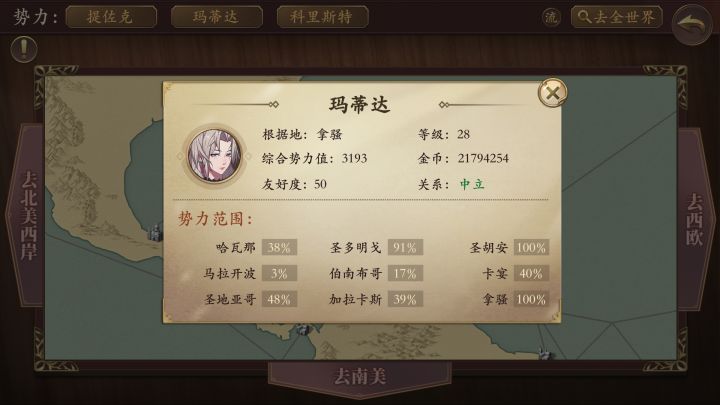Open the 去全世界 search button
Image resolution: width=720 pixels, height=405 pixels.
616,17
